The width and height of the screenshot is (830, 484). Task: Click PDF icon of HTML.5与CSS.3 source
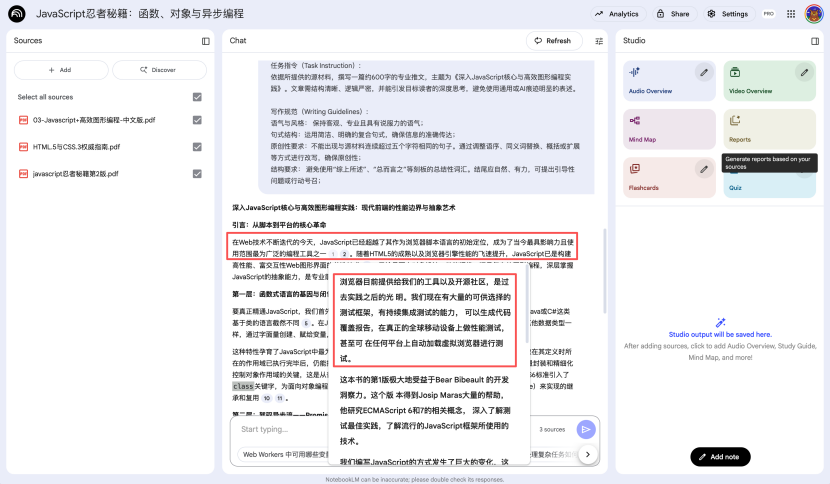pos(23,147)
